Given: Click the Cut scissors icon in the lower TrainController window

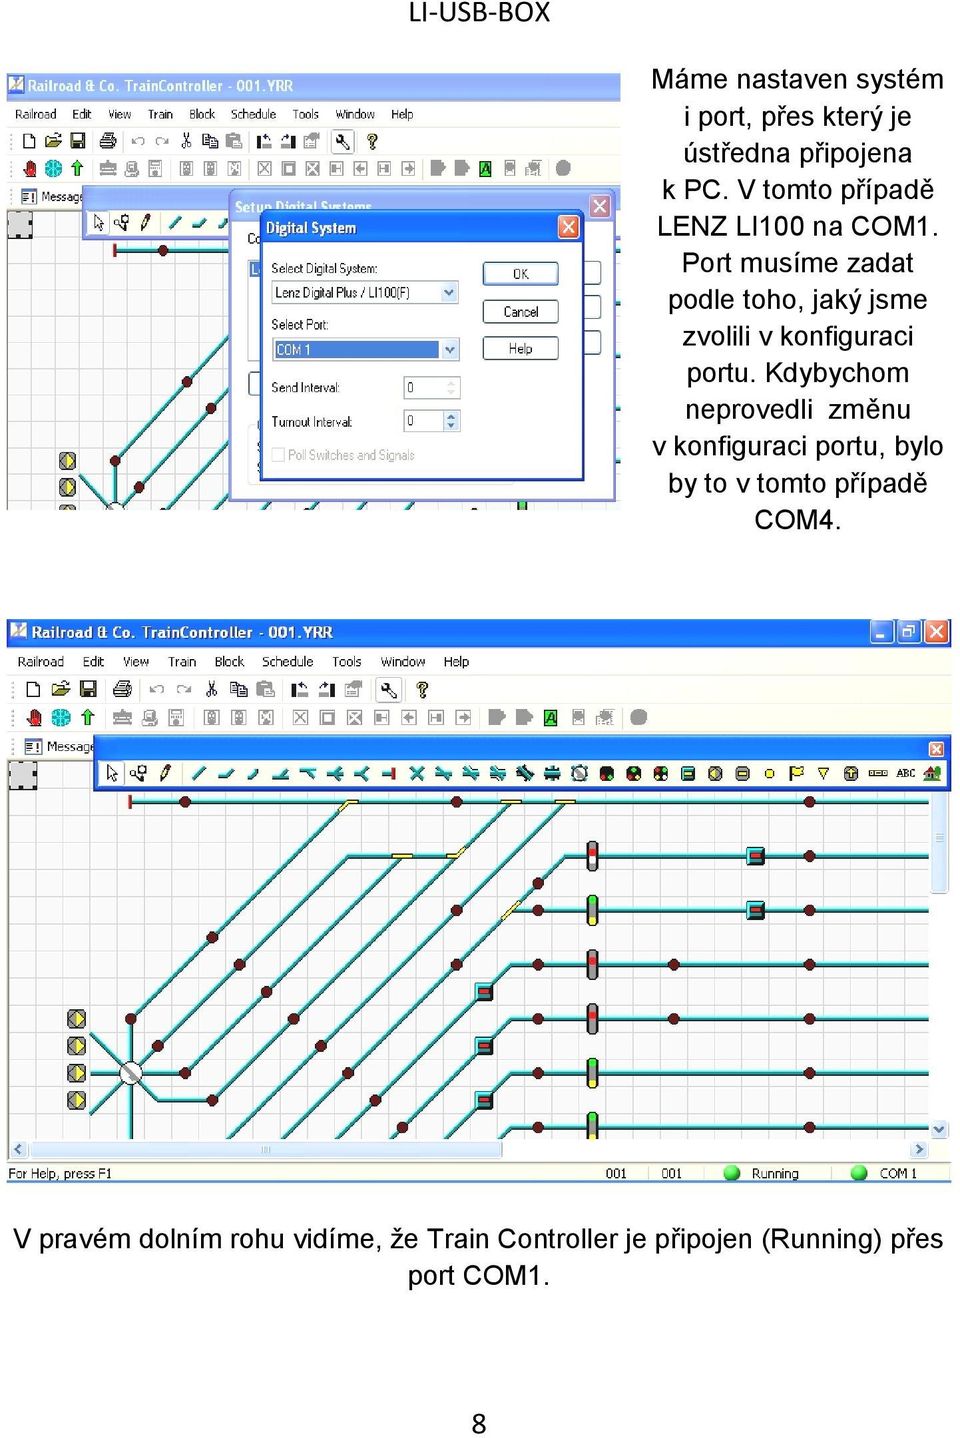Looking at the screenshot, I should 211,689.
